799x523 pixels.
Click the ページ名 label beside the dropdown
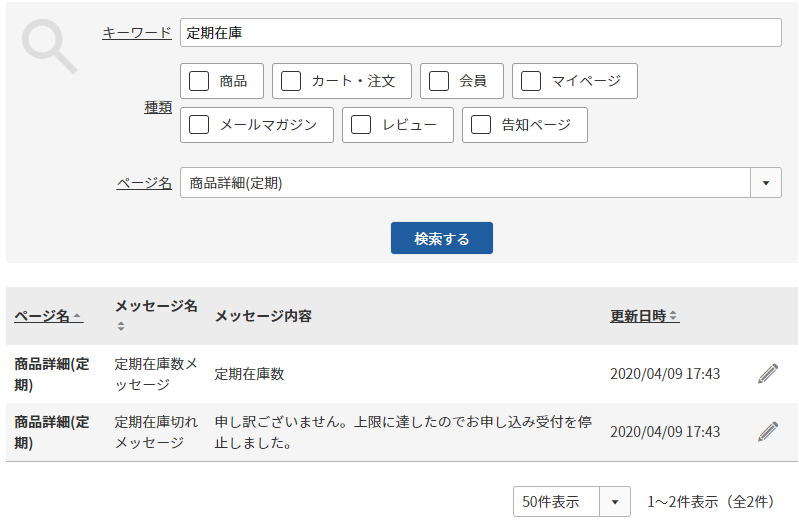pyautogui.click(x=144, y=182)
